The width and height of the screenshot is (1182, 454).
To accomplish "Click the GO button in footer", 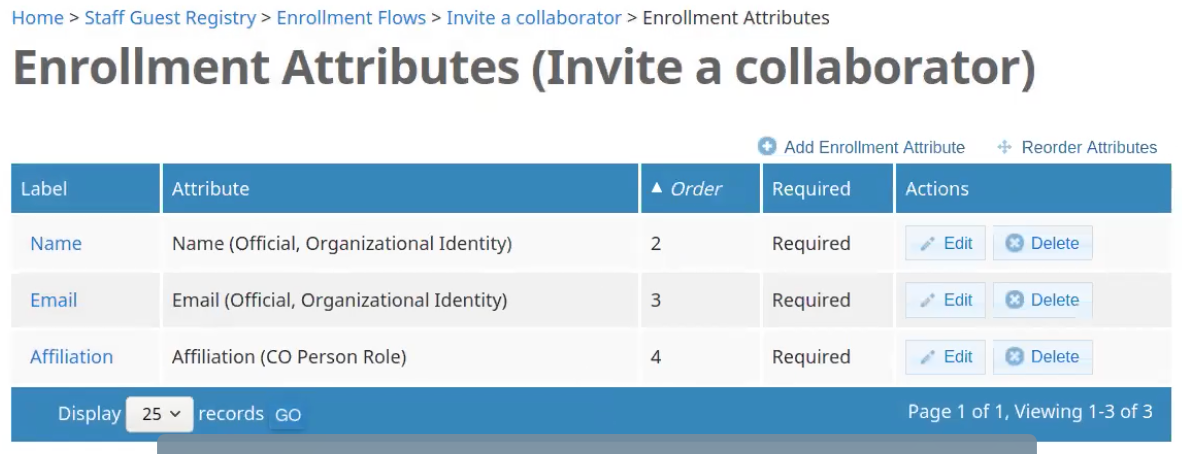I will tap(288, 415).
